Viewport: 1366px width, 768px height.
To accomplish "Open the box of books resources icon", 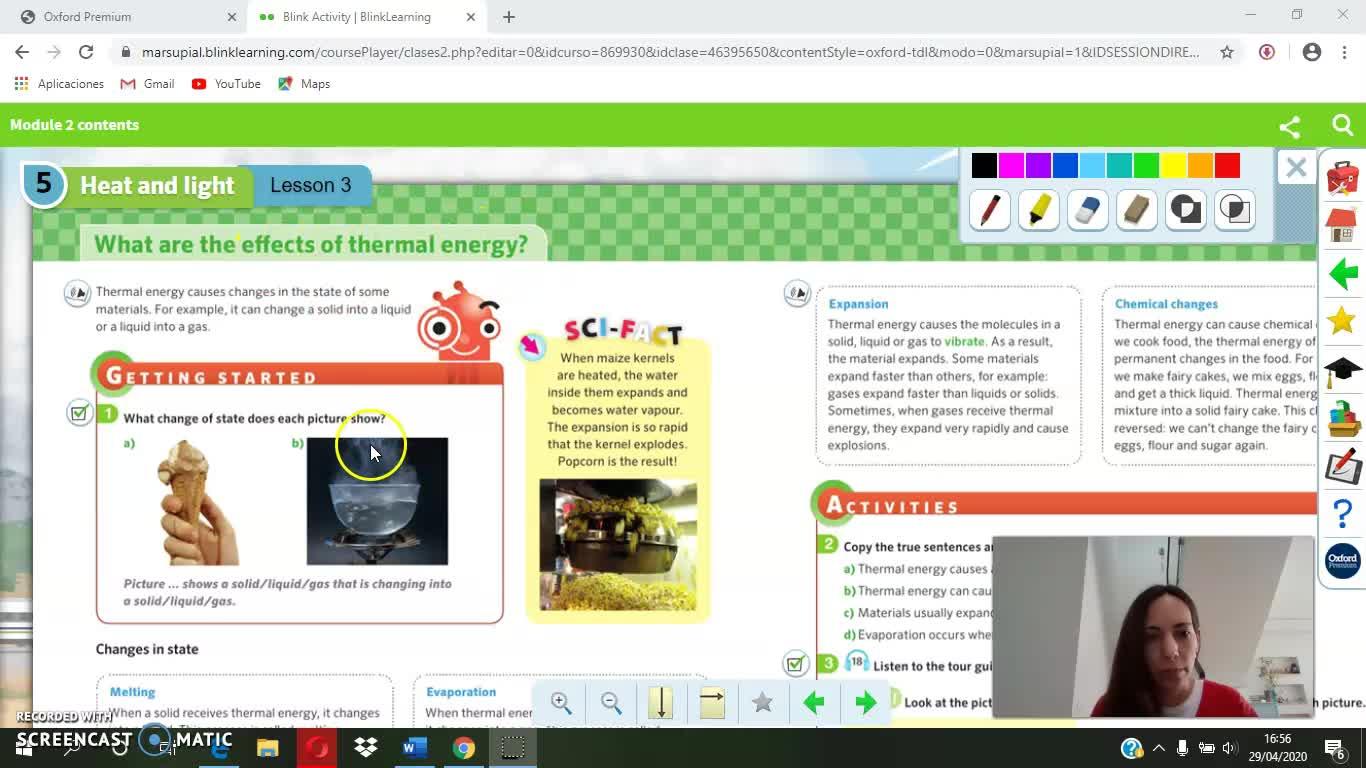I will [1342, 418].
